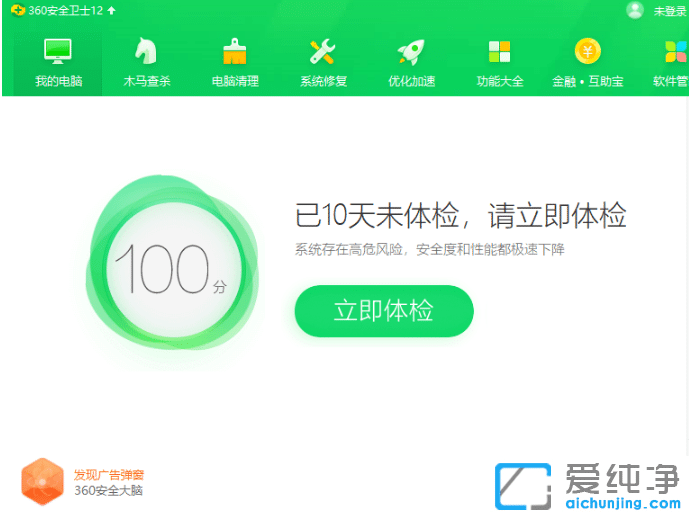
Task: Switch to 电脑清理 tab label
Action: [235, 81]
